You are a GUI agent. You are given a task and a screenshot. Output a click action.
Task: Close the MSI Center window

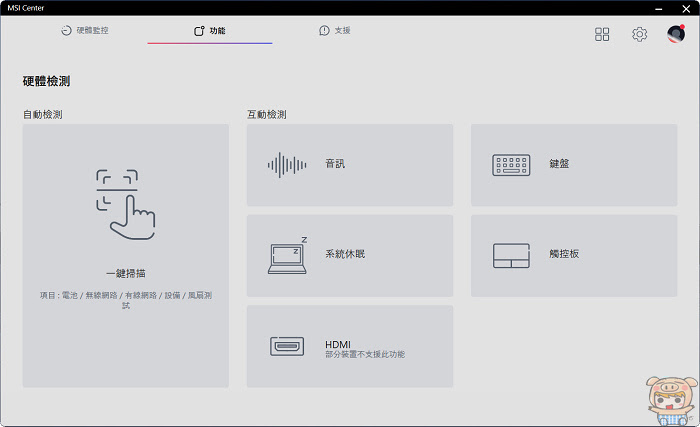(x=686, y=8)
